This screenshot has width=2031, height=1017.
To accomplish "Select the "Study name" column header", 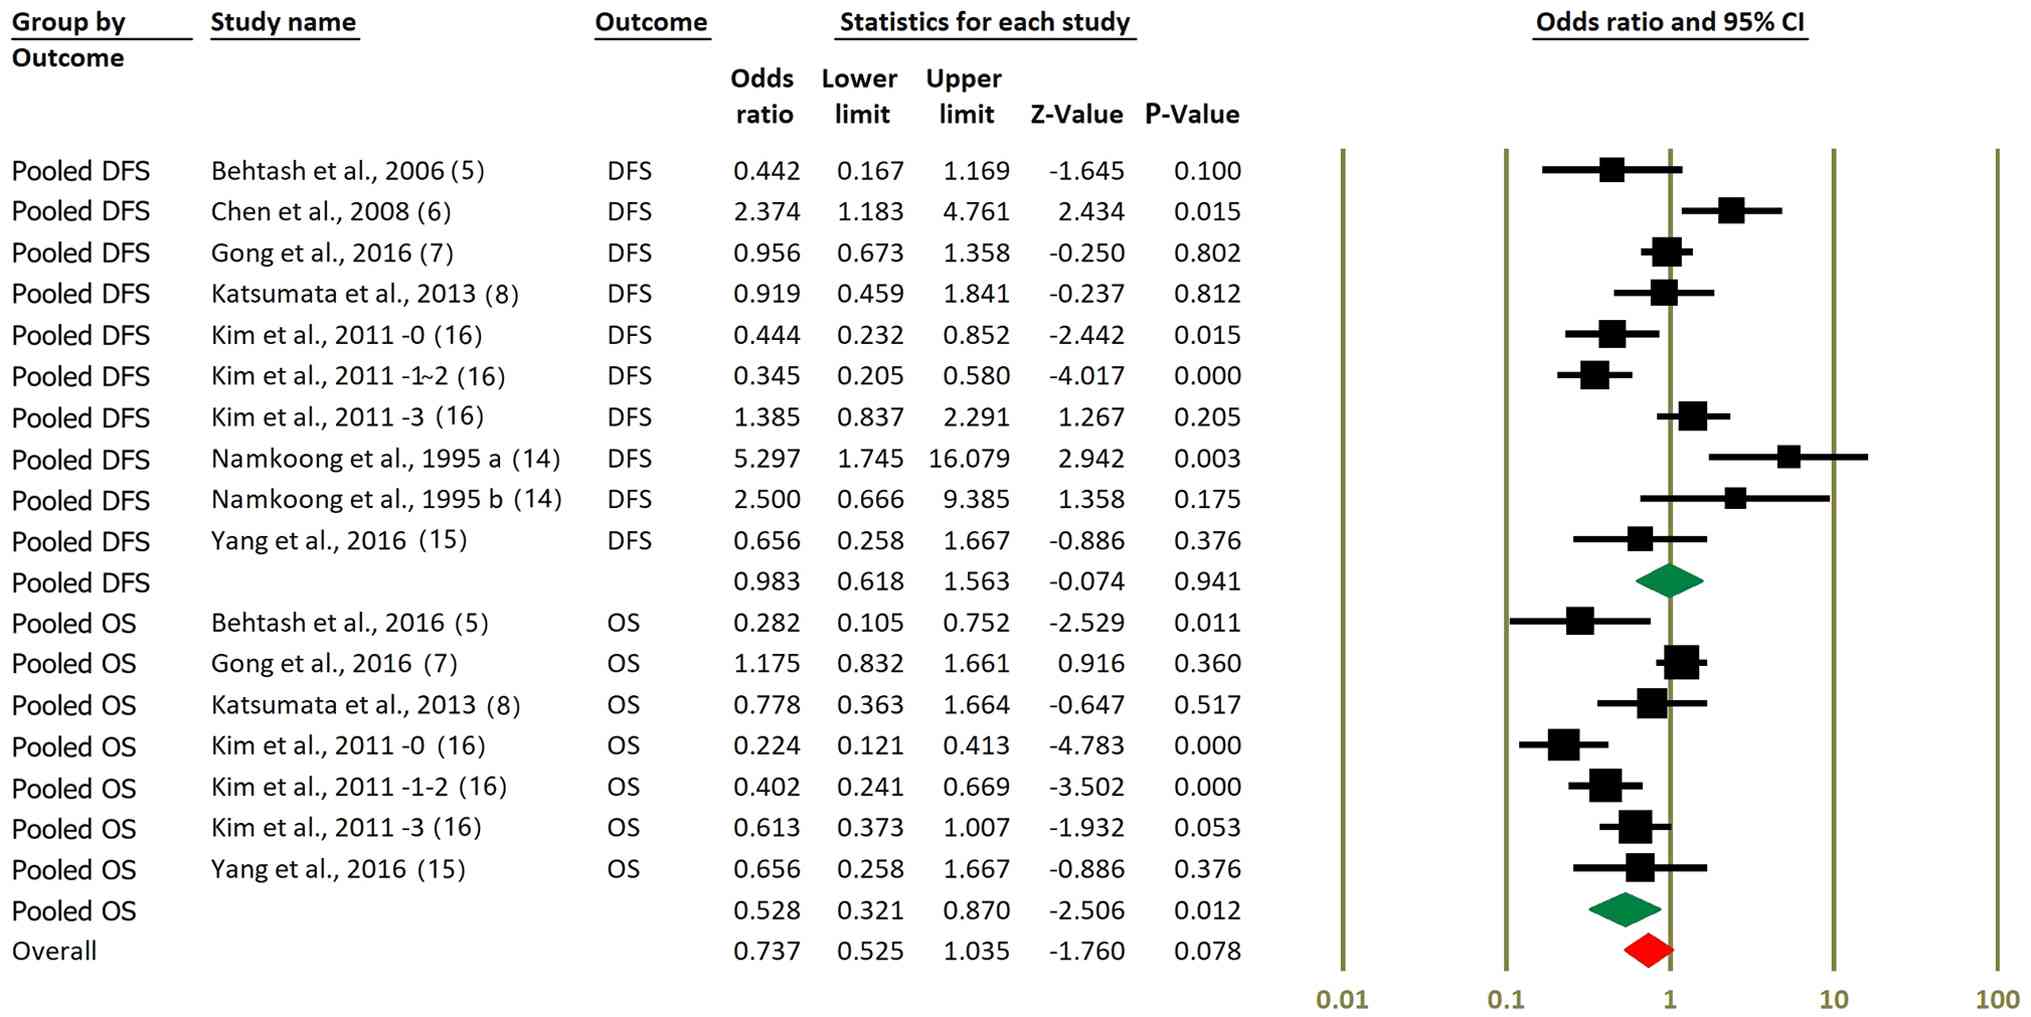I will tap(283, 22).
